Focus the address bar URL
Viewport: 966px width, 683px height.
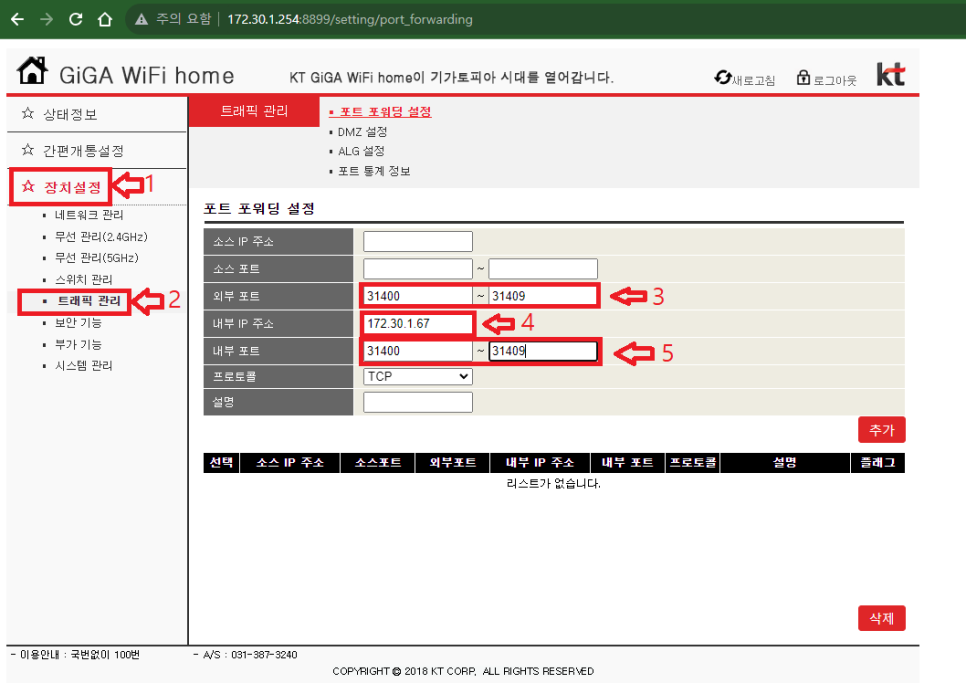tap(349, 19)
